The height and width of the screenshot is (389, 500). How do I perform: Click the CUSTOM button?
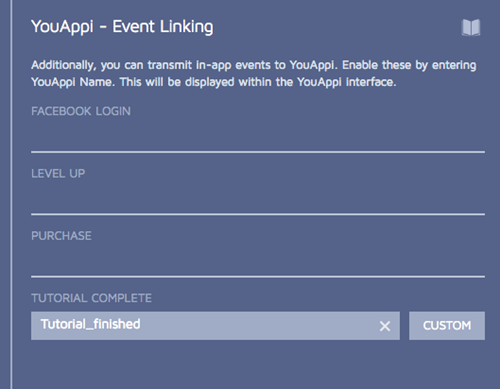(x=447, y=326)
